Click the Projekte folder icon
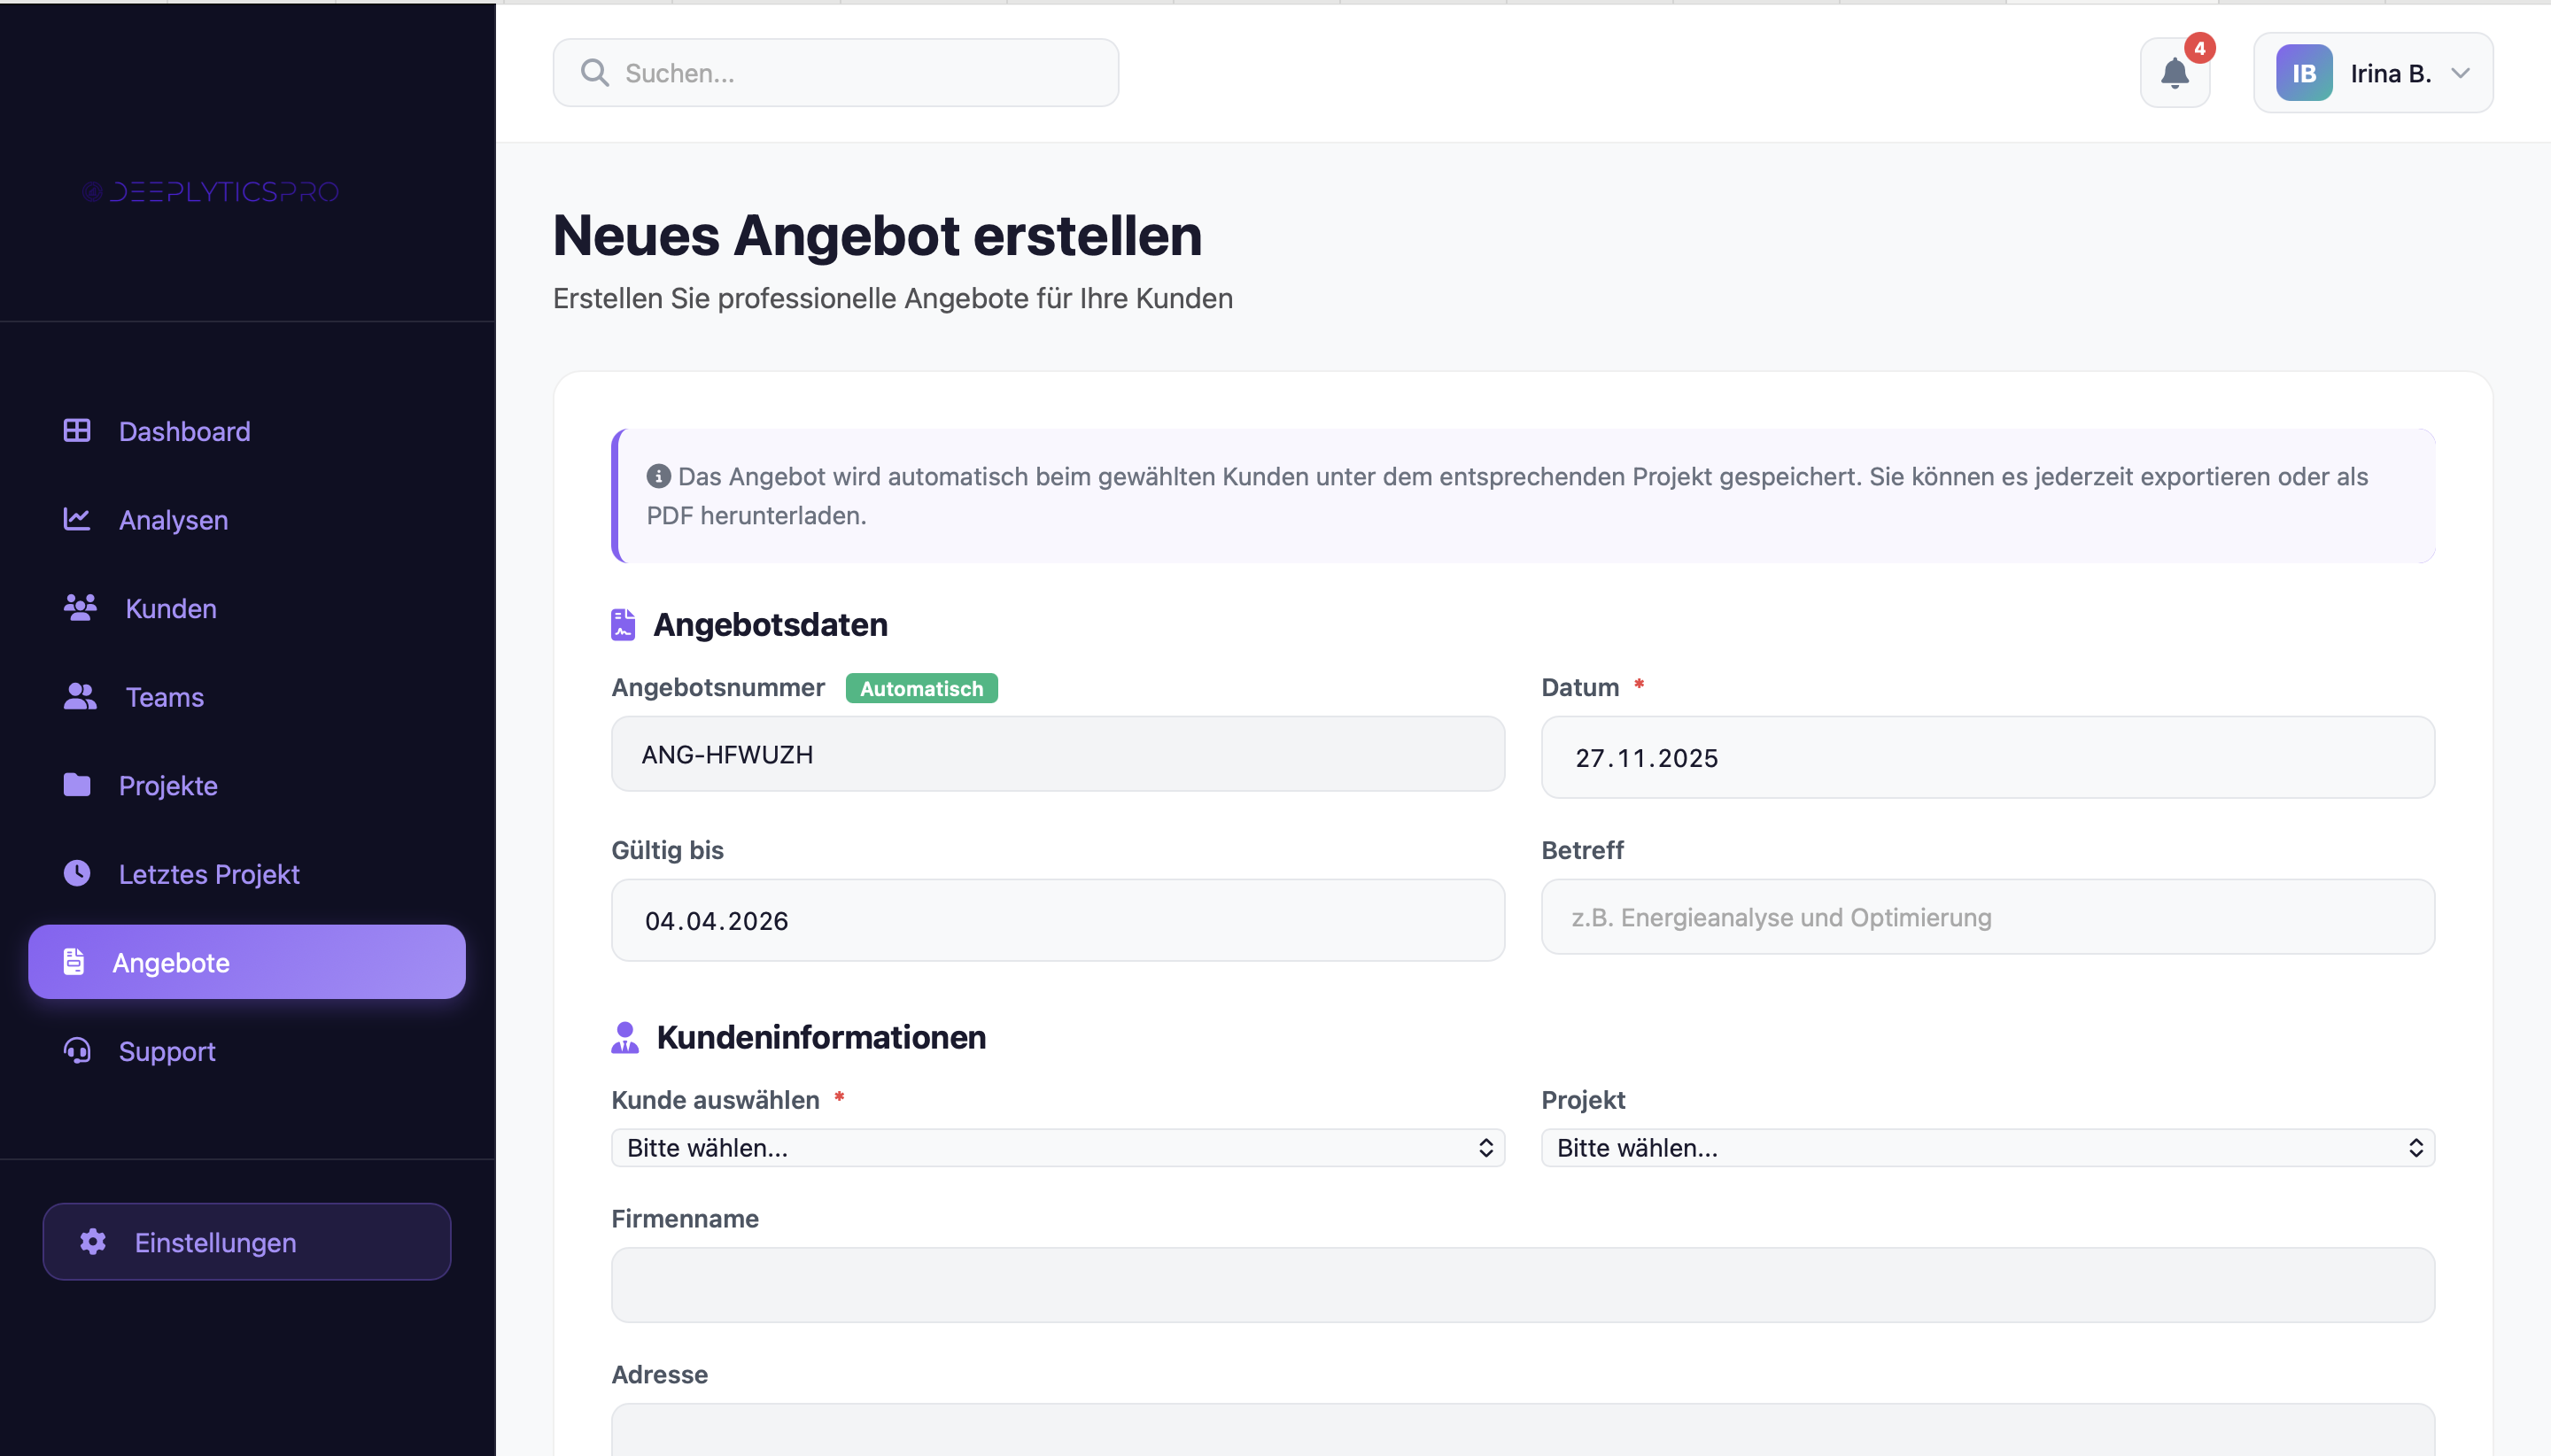This screenshot has height=1456, width=2551. point(77,785)
